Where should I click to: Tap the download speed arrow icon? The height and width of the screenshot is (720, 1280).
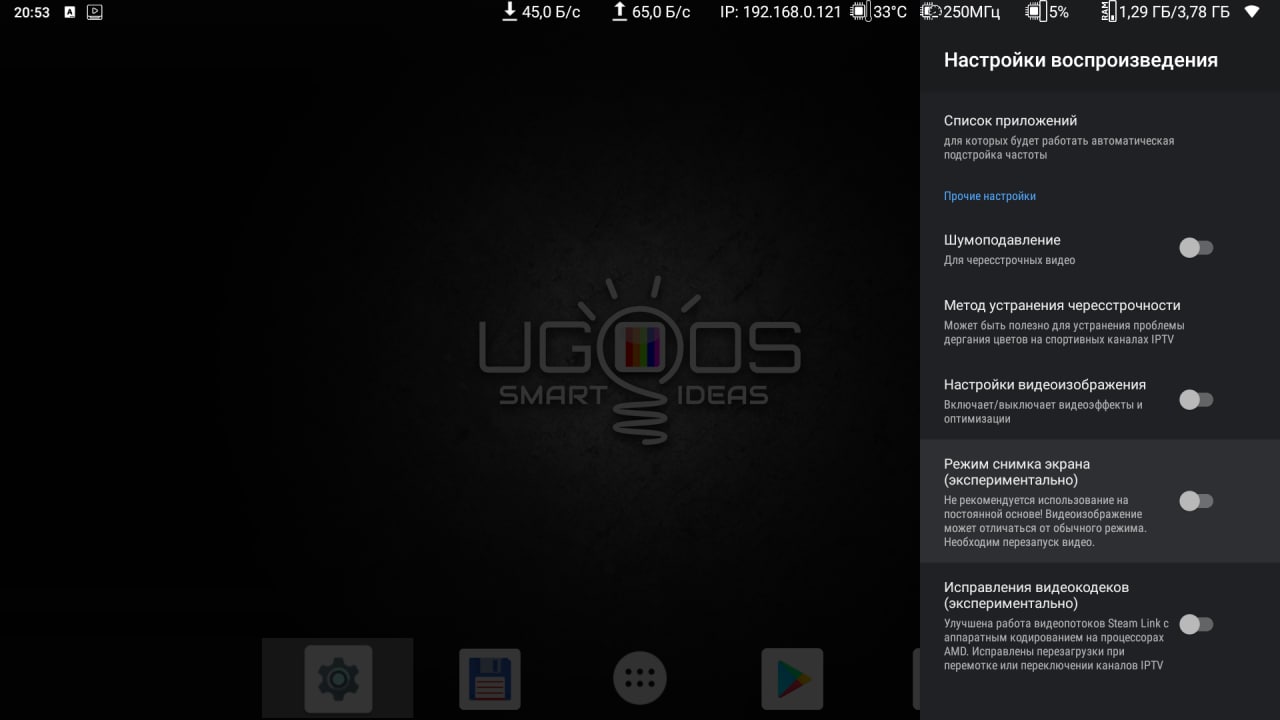510,12
